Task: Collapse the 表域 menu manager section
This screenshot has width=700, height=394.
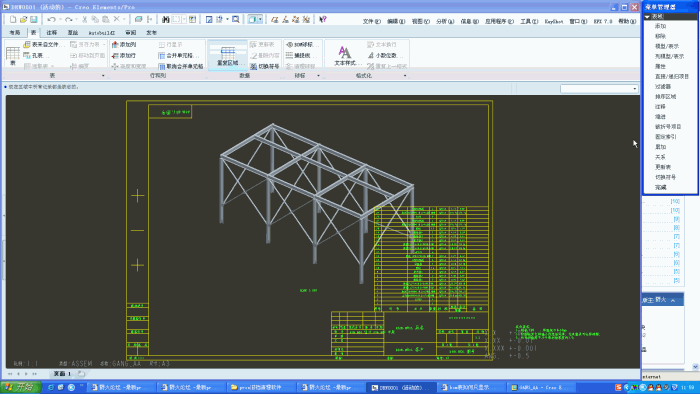Action: coord(647,17)
